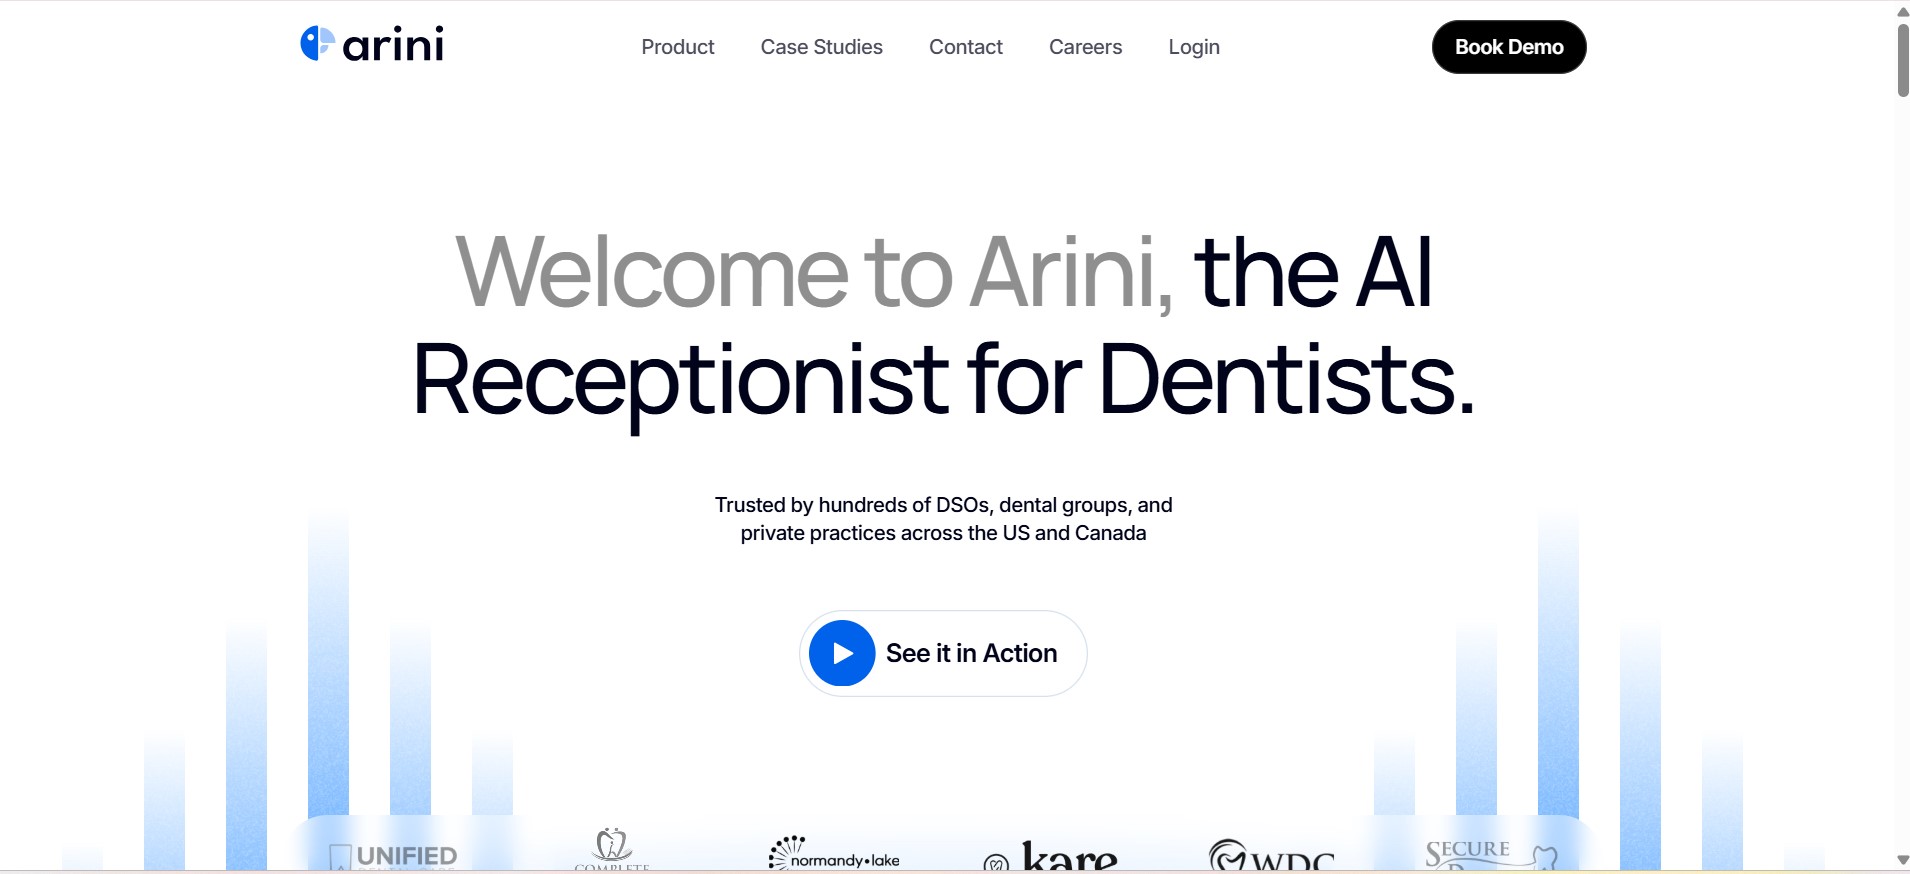Go to Case Studies page

[822, 47]
